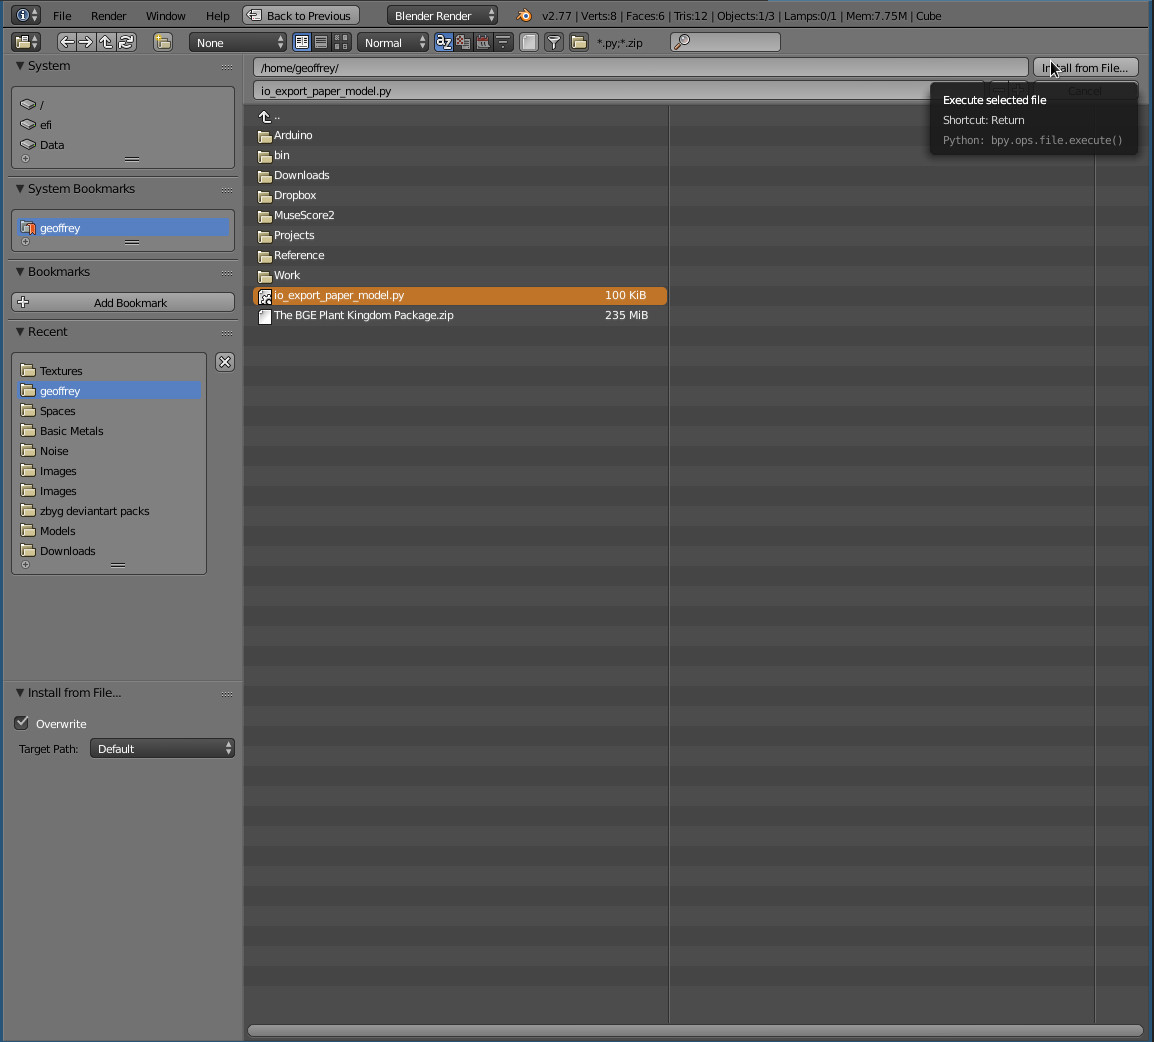The height and width of the screenshot is (1042, 1154).
Task: Open the Arduino folder
Action: (x=460, y=135)
